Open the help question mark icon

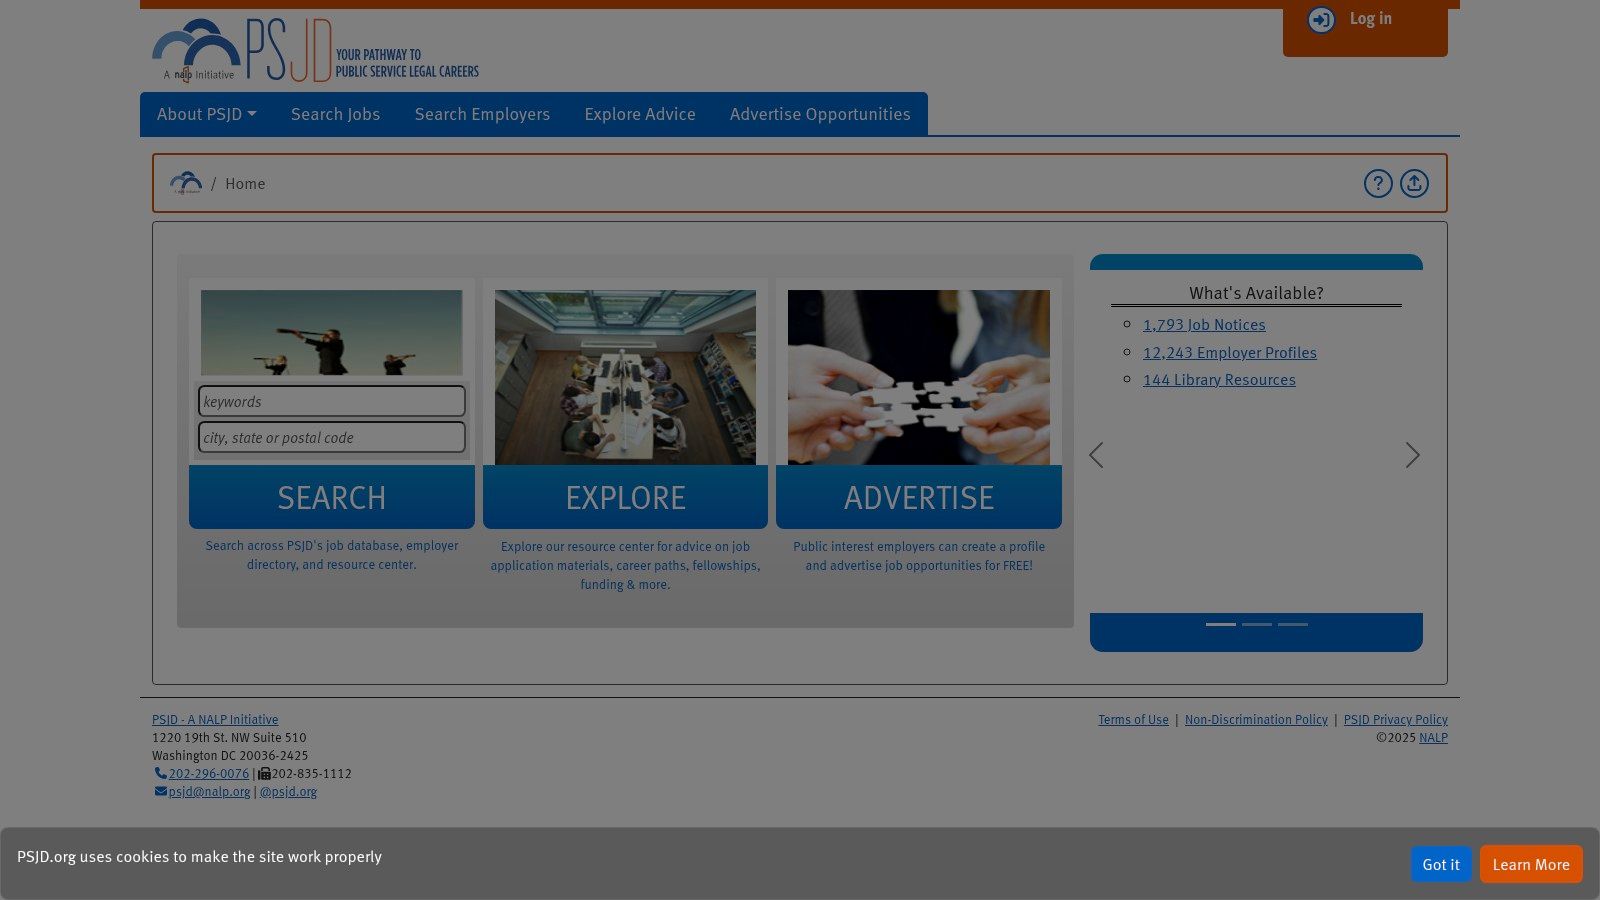tap(1378, 183)
